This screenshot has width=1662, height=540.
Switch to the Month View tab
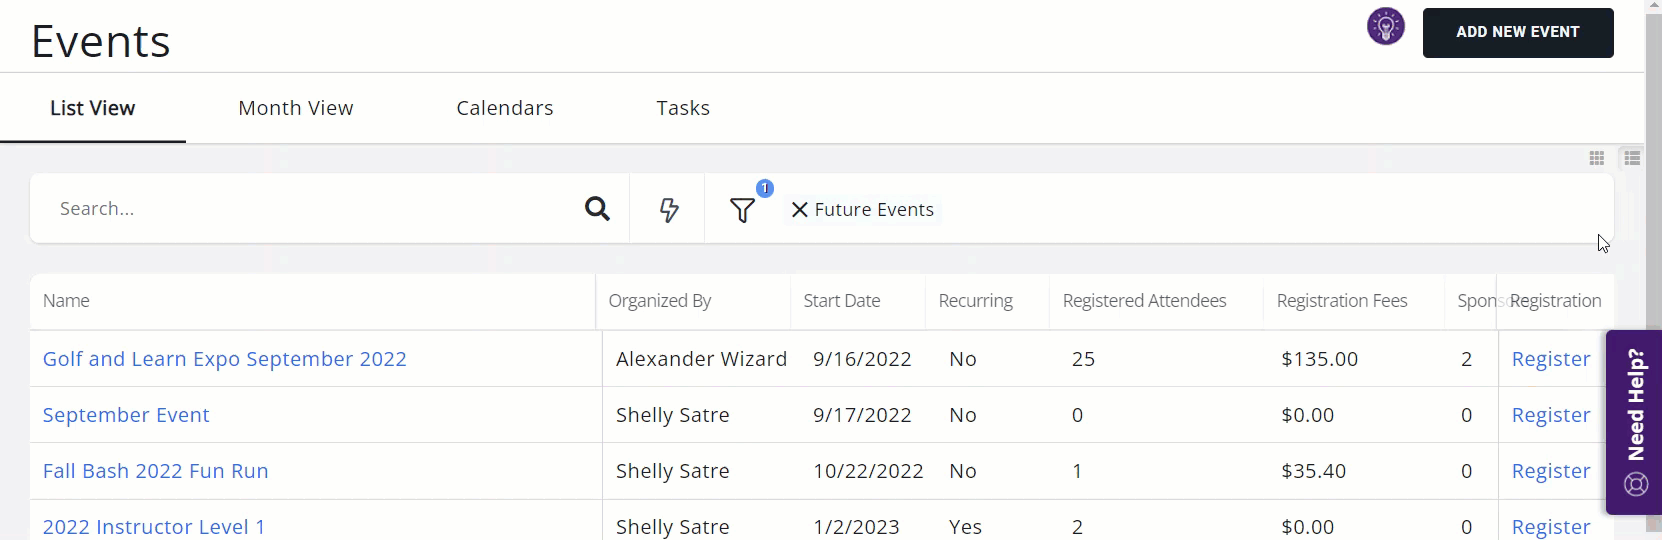(x=295, y=108)
